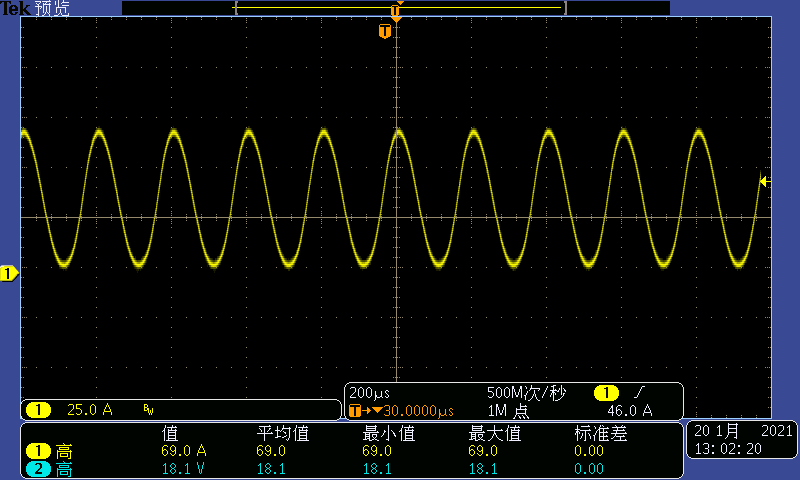Screen dimensions: 800x480
Task: Click the channel 1 ground reference marker
Action: click(9, 273)
